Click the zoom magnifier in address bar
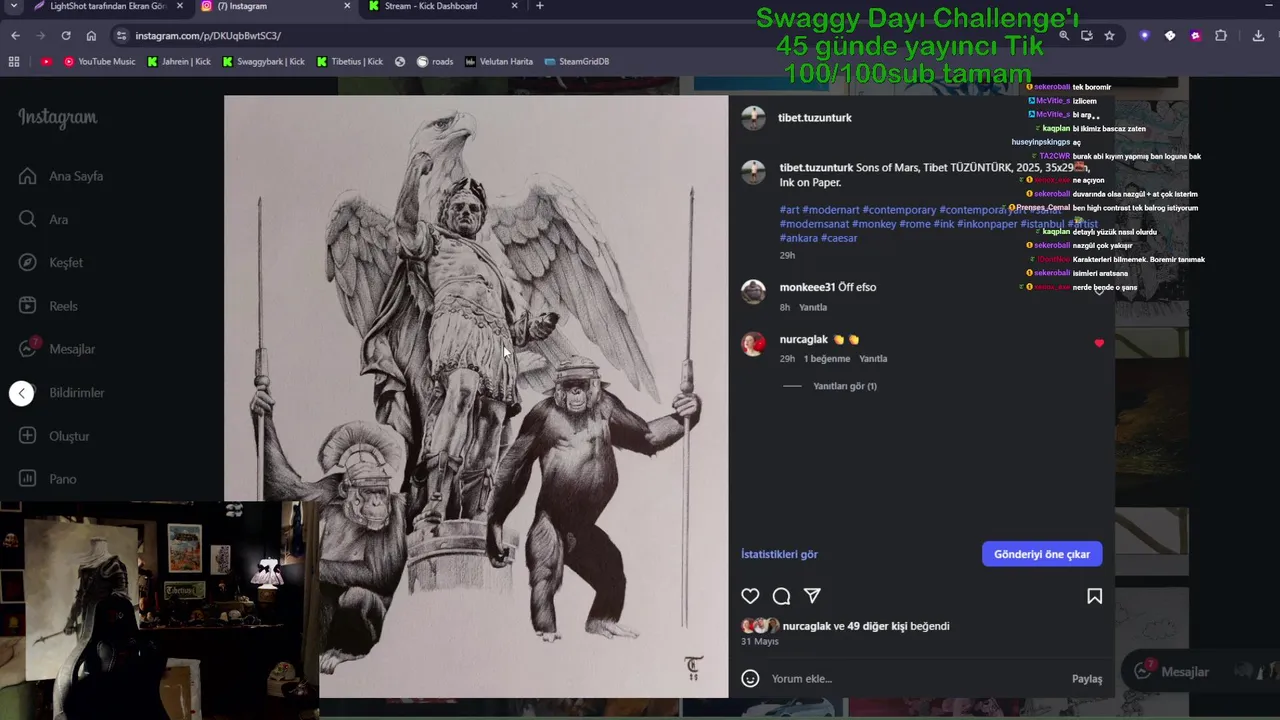The image size is (1280, 720). 1065,36
